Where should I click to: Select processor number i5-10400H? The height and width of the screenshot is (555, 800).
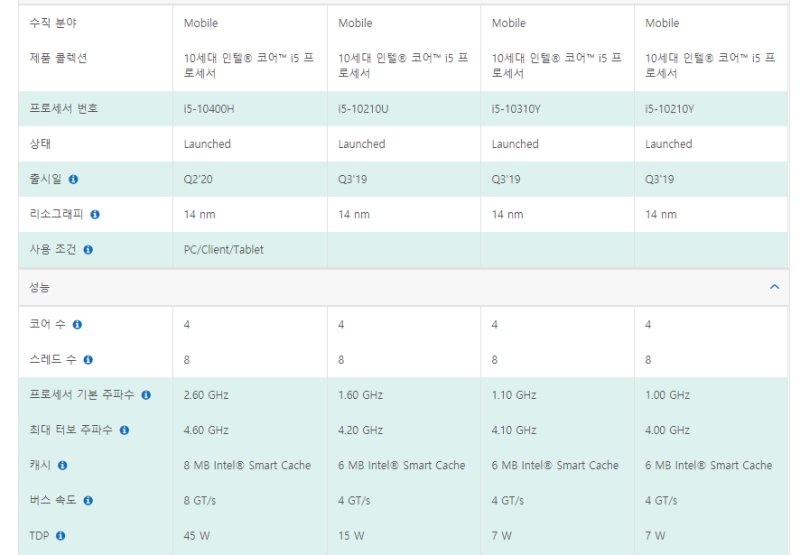[209, 109]
